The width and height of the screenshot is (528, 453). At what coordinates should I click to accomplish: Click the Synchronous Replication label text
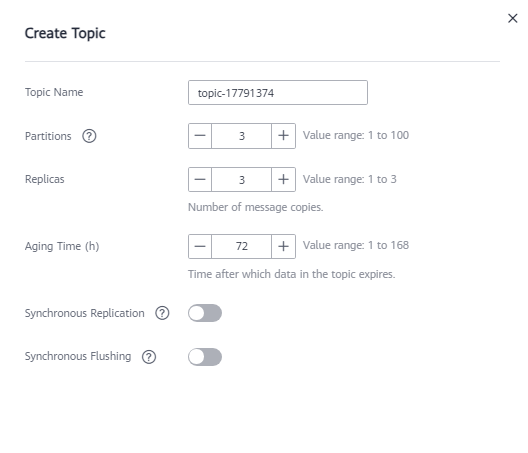click(x=85, y=313)
